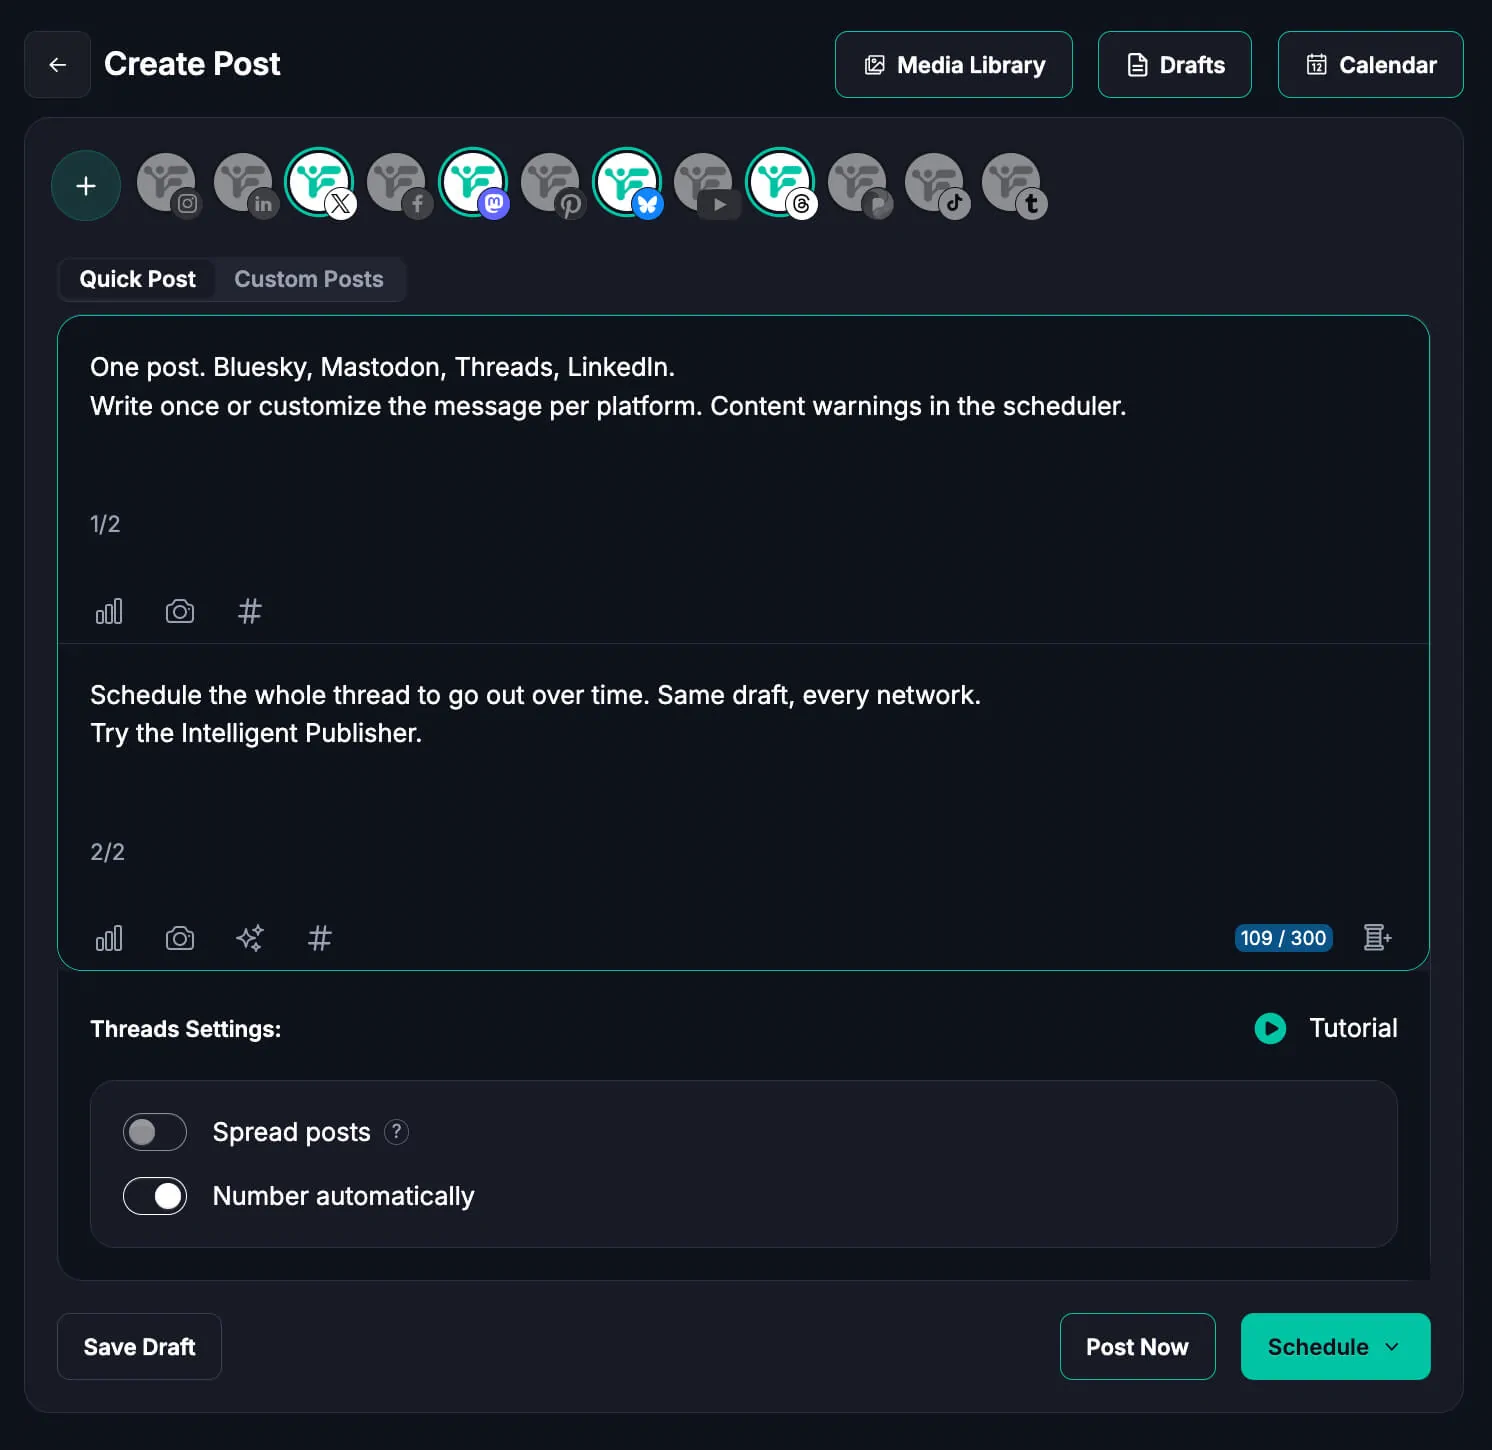This screenshot has height=1450, width=1492.
Task: Disable the Number automatically toggle
Action: tap(155, 1196)
